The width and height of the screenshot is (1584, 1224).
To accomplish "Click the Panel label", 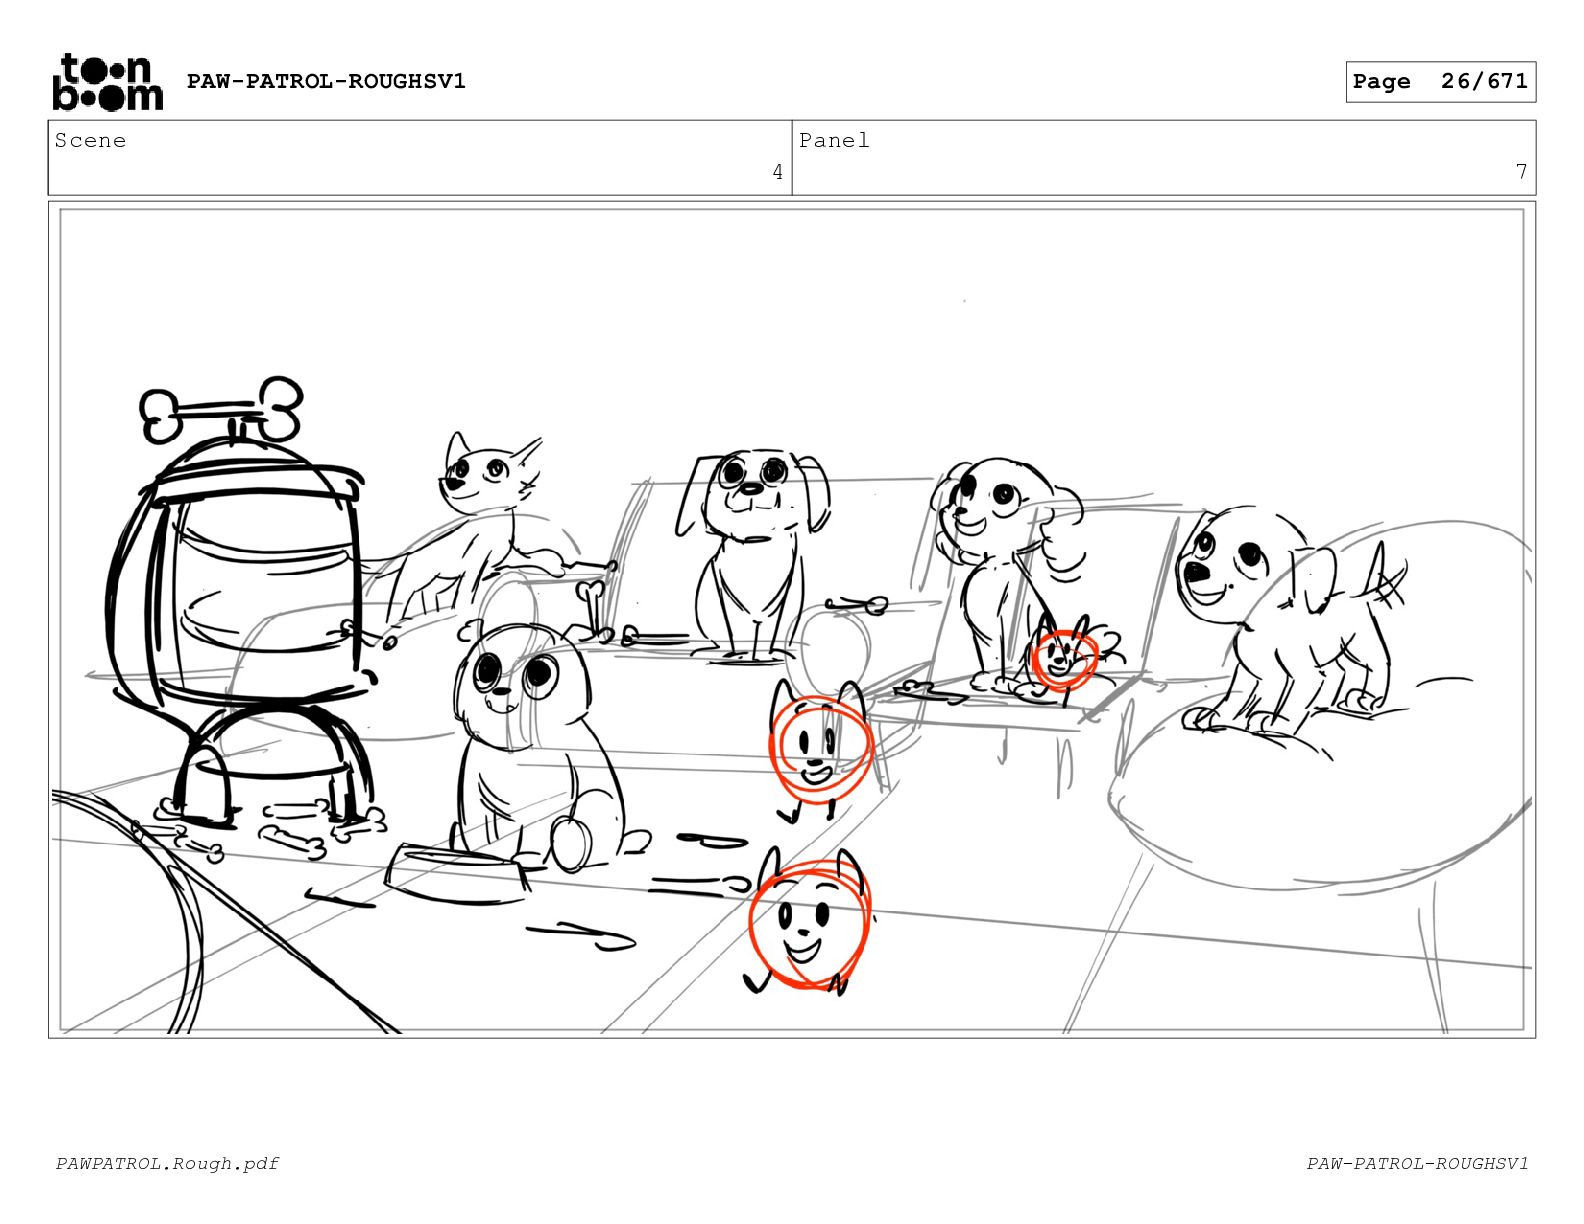I will coord(834,140).
